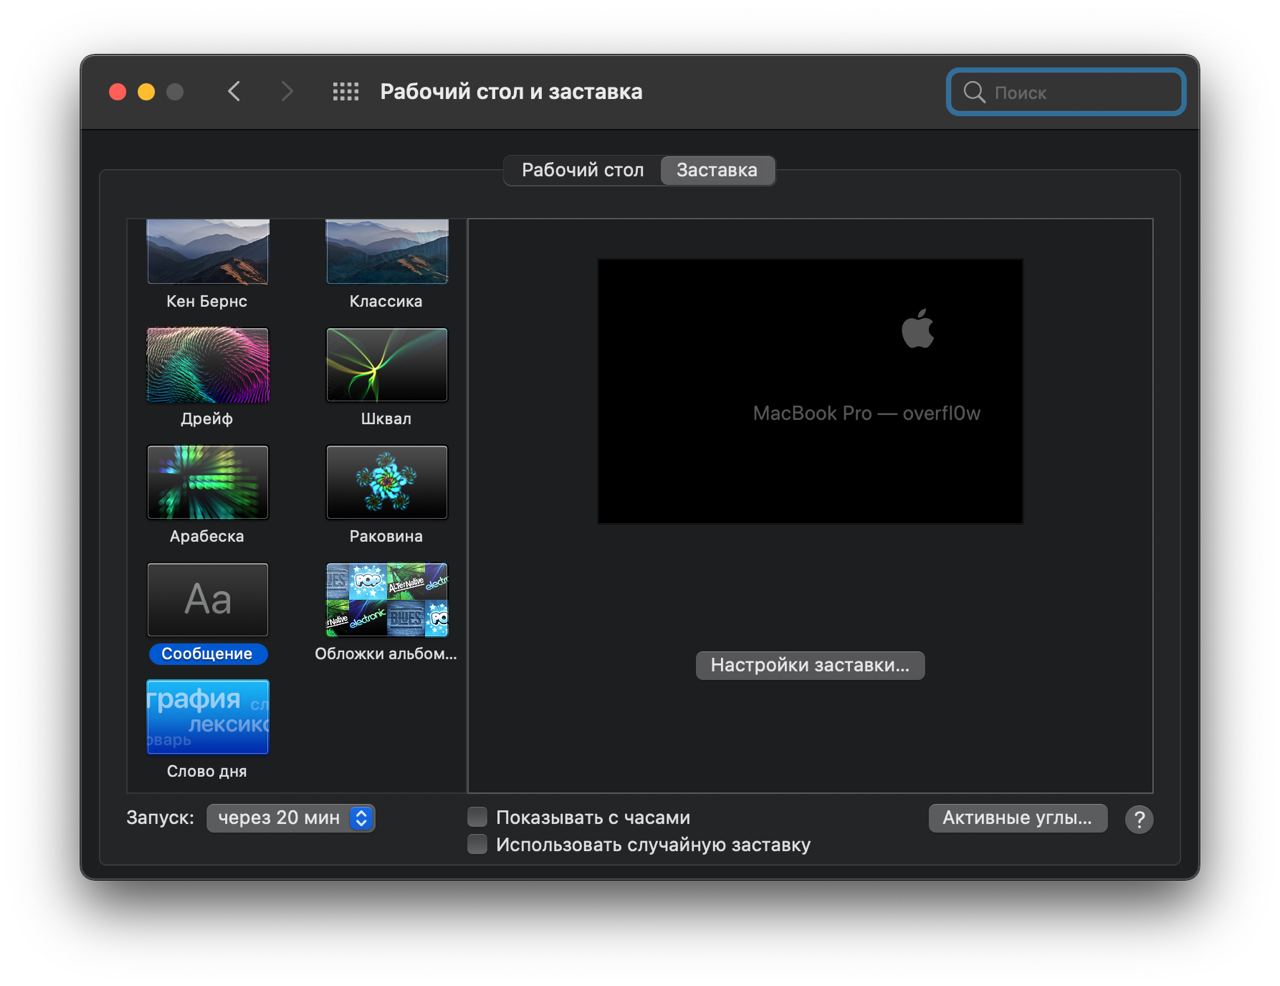This screenshot has height=986, width=1280.
Task: Switch to the Заставка tab
Action: tap(717, 170)
